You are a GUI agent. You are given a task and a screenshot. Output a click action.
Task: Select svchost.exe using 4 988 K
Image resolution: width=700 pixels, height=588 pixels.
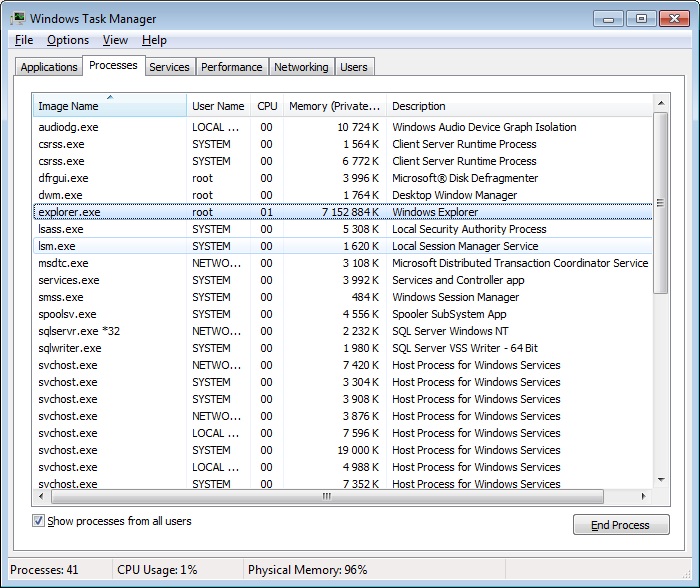click(342, 467)
